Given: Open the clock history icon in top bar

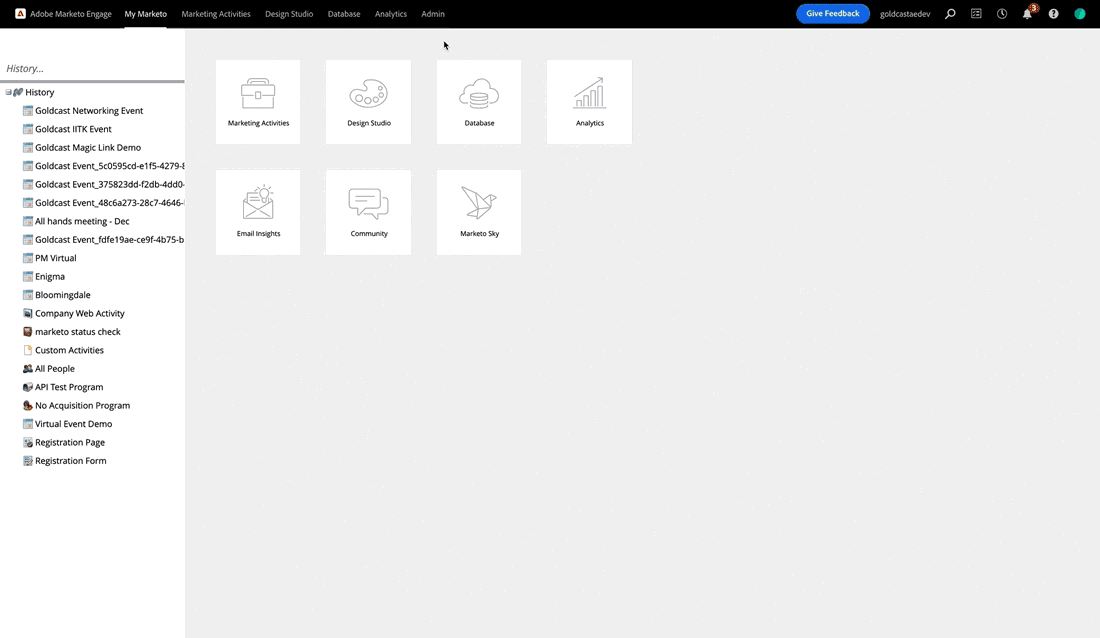Looking at the screenshot, I should (x=1002, y=13).
